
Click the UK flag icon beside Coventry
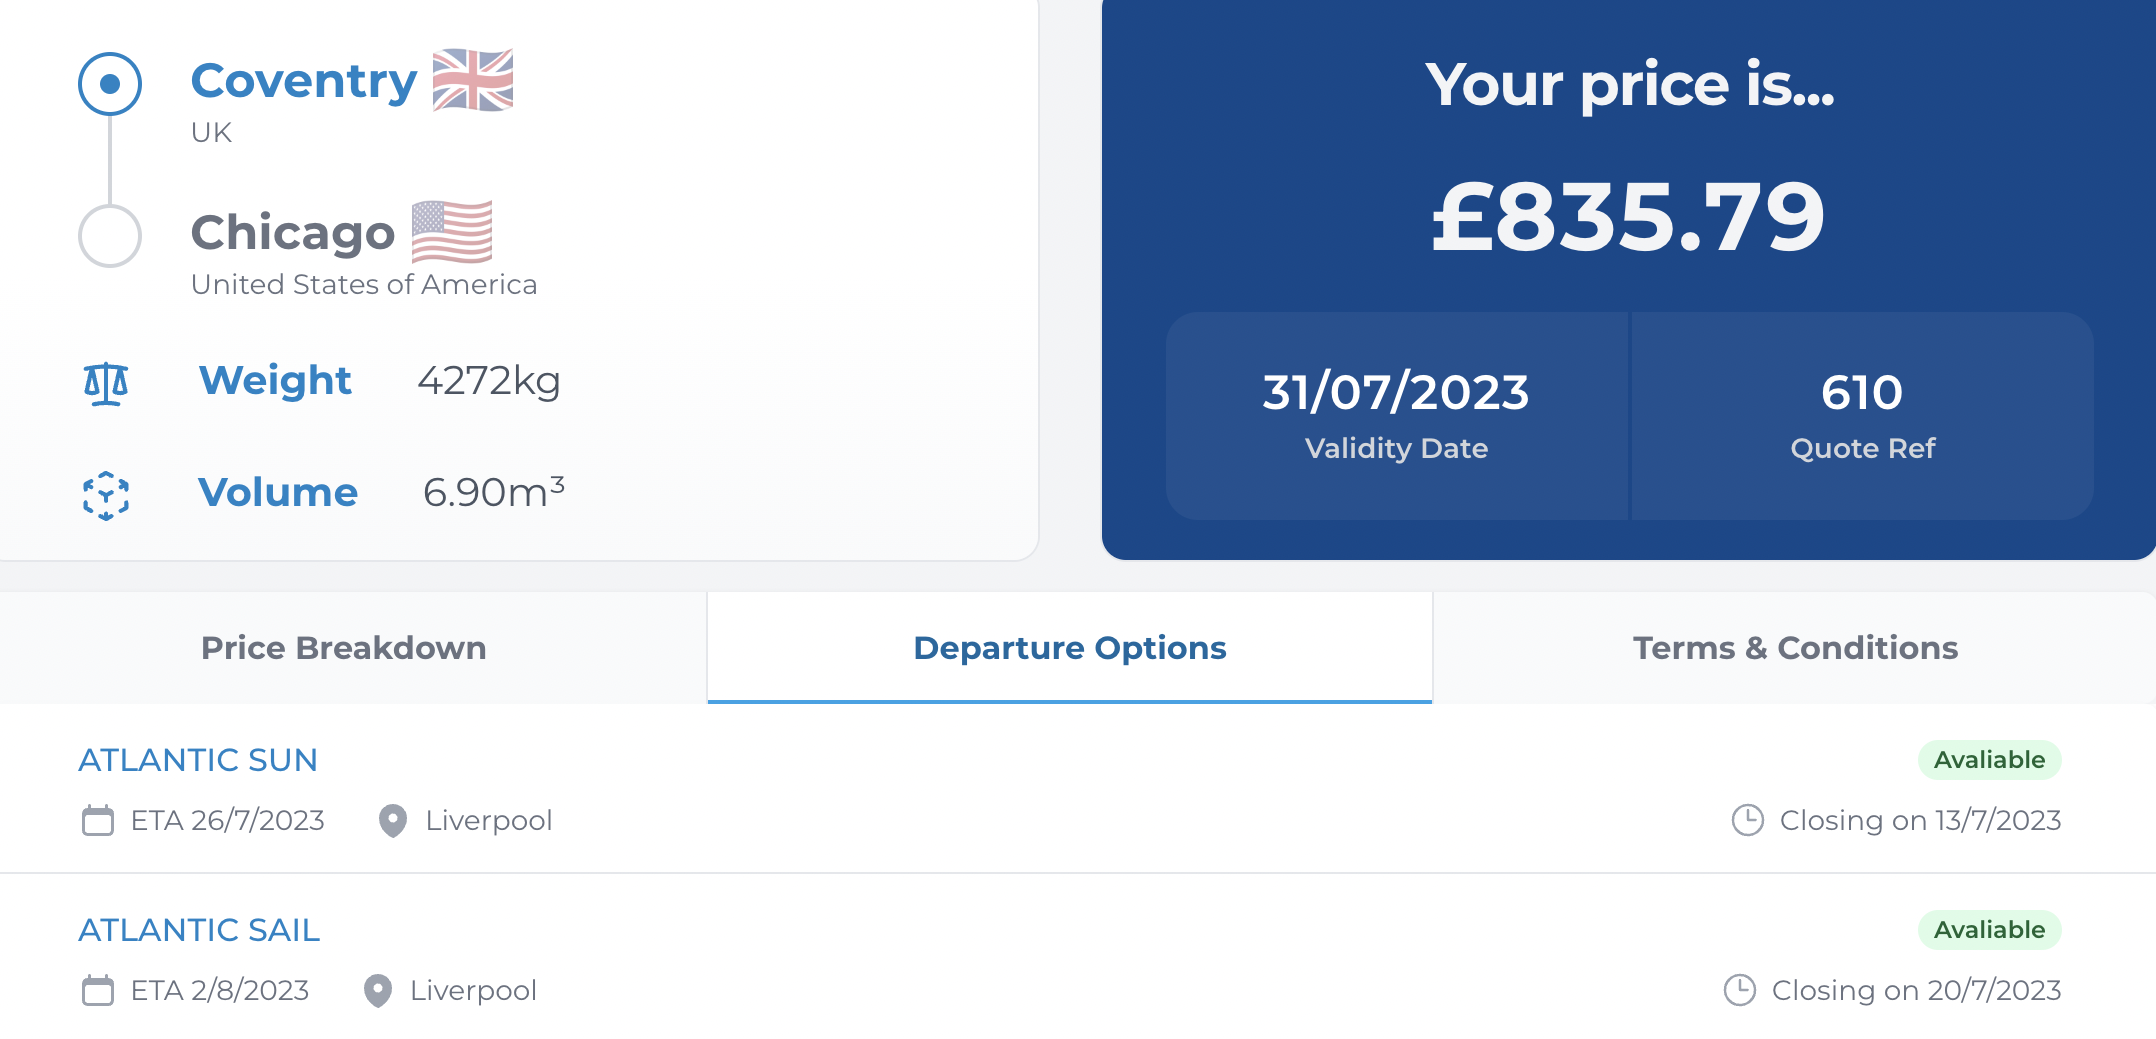tap(473, 80)
